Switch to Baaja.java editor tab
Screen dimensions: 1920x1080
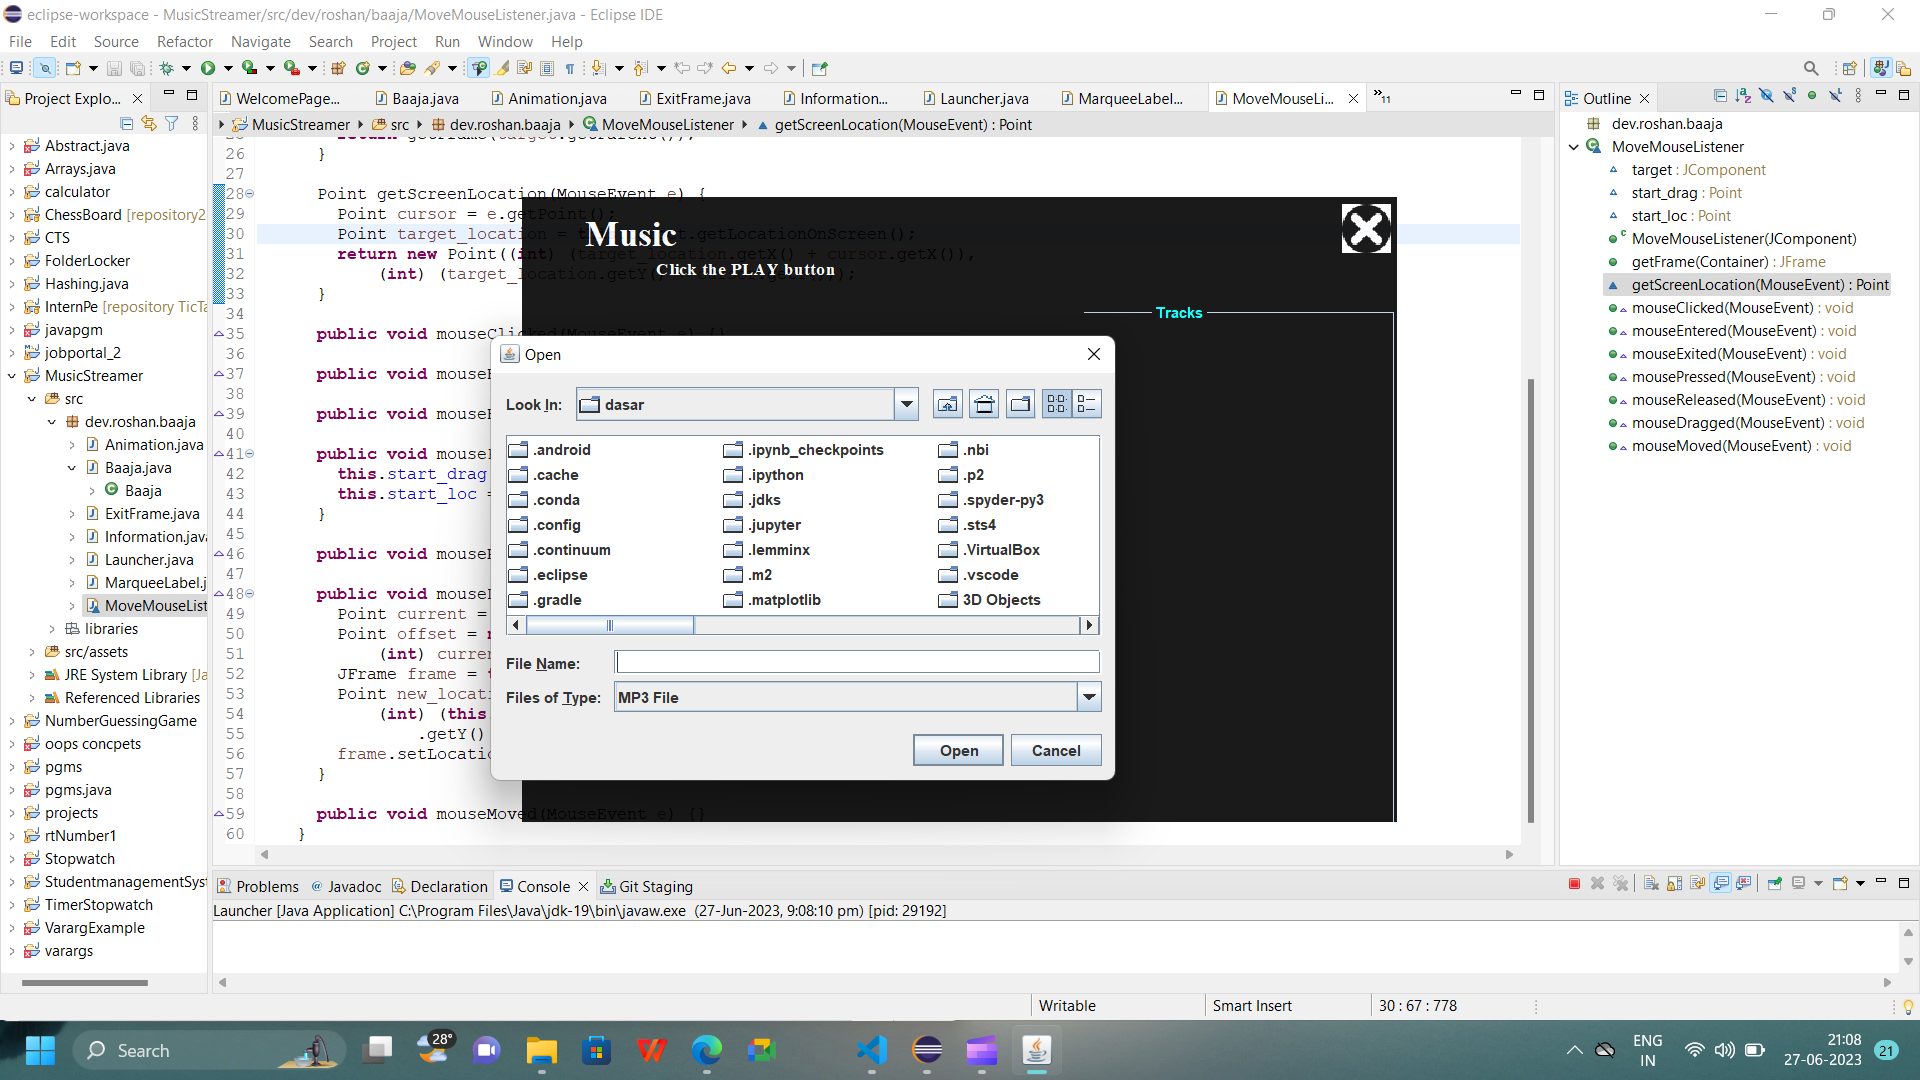(417, 98)
